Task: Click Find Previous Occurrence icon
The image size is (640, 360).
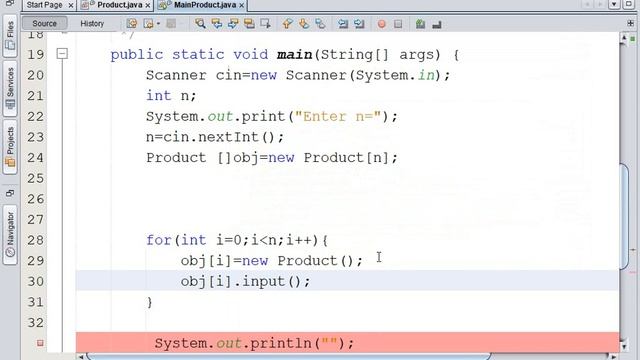Action: coord(216,24)
